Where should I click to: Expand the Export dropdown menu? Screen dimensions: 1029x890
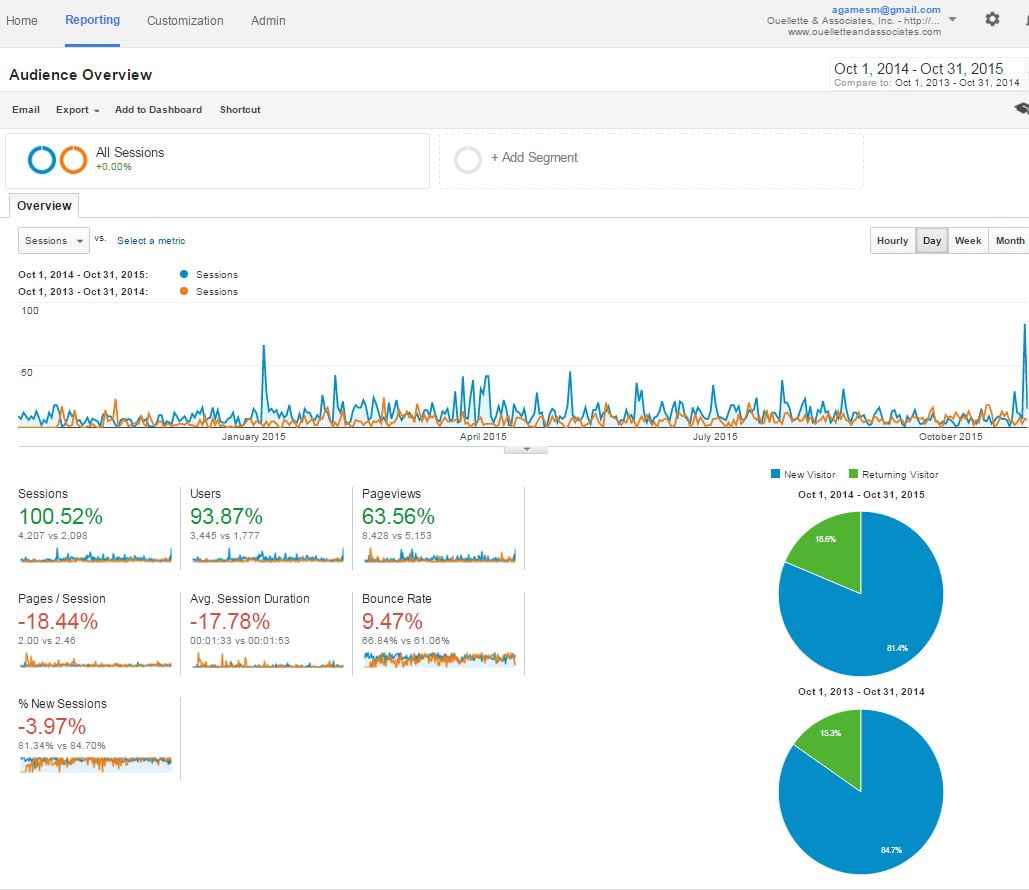click(77, 110)
